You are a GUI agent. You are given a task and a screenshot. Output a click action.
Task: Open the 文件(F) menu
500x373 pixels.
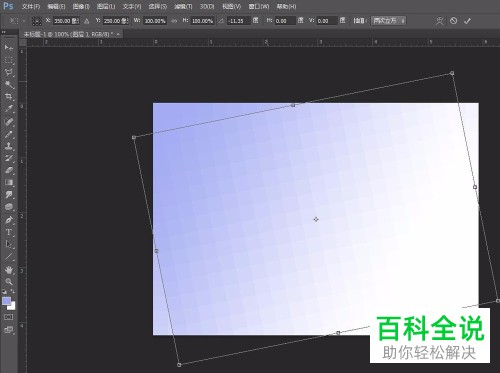31,7
